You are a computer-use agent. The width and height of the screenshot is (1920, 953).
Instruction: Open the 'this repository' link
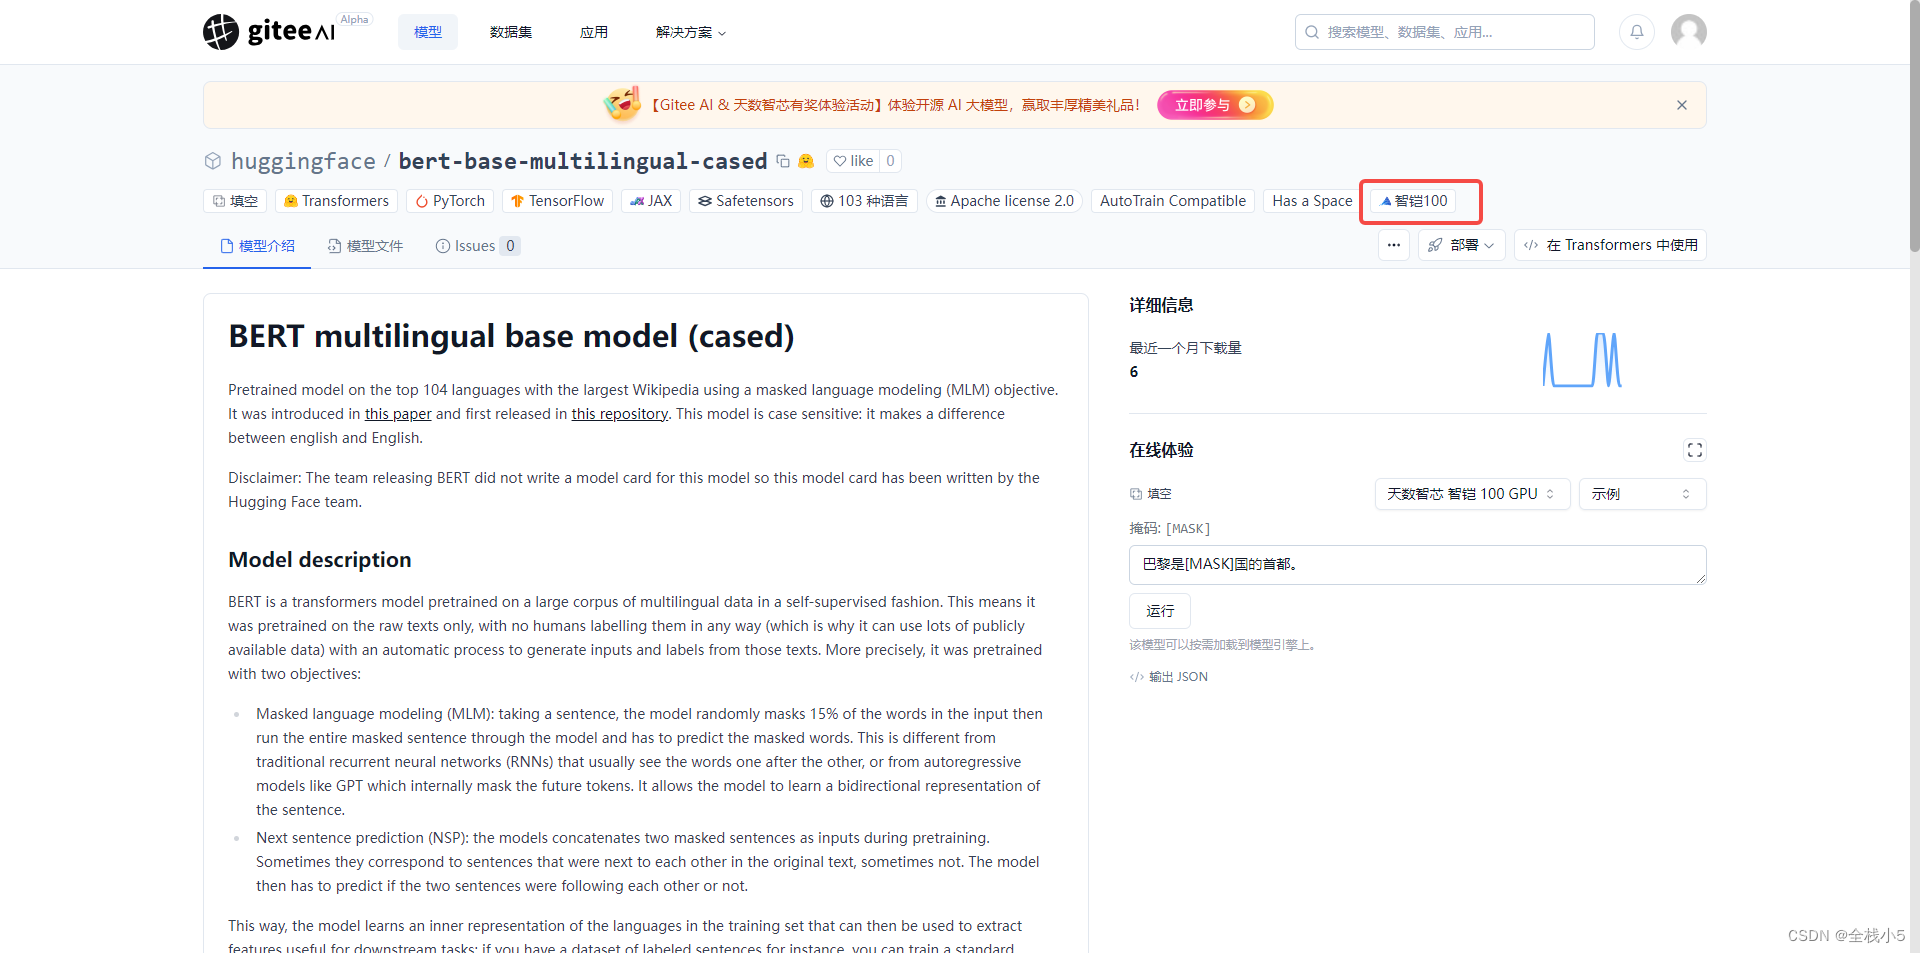(x=620, y=414)
